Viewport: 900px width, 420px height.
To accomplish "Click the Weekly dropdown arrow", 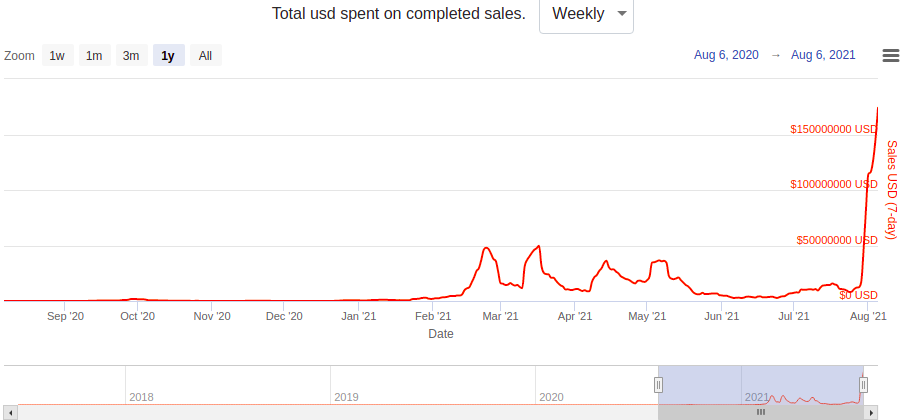I will pyautogui.click(x=622, y=14).
